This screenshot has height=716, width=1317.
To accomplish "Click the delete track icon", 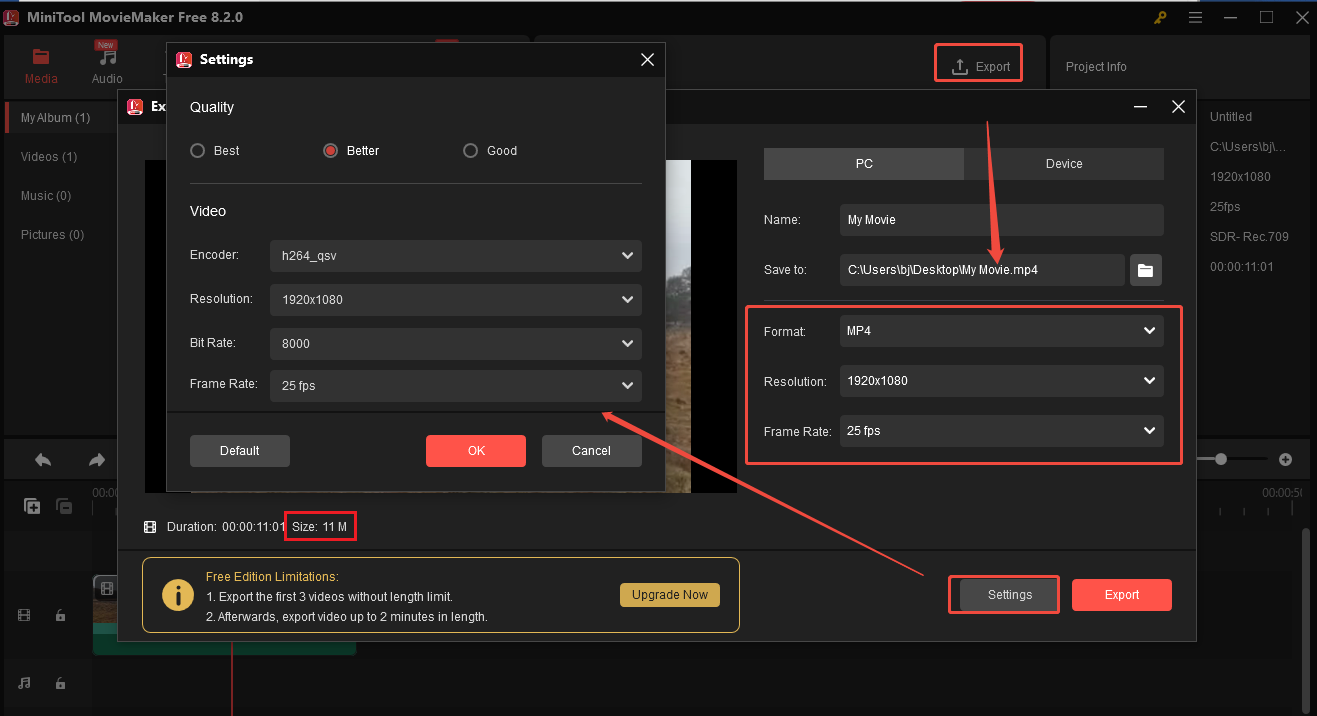I will click(x=64, y=506).
